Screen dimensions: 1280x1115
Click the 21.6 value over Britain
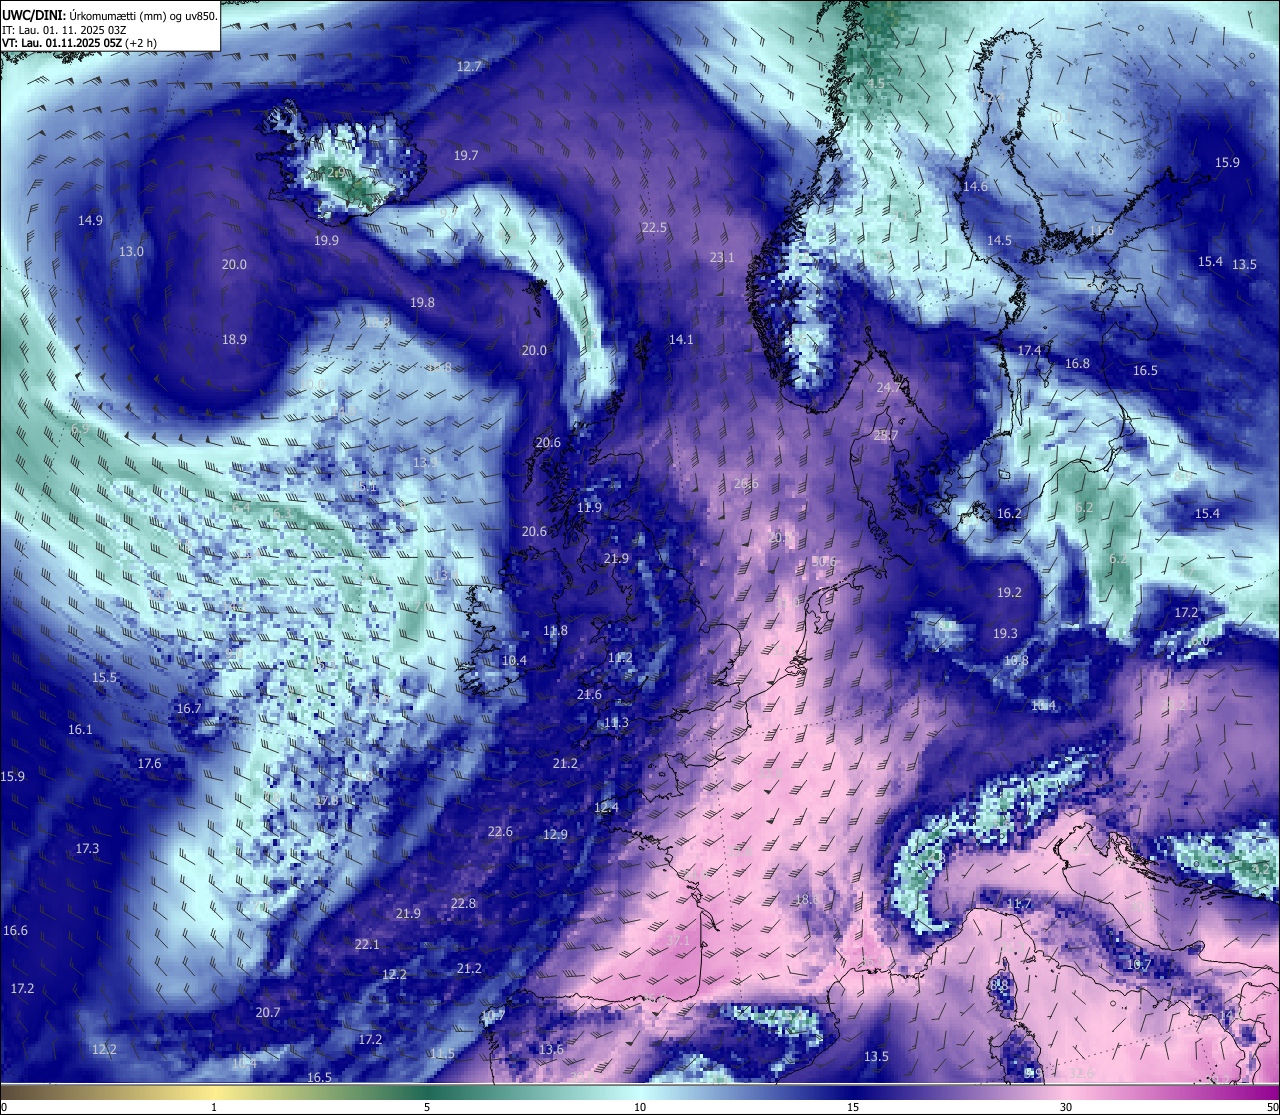pyautogui.click(x=589, y=695)
